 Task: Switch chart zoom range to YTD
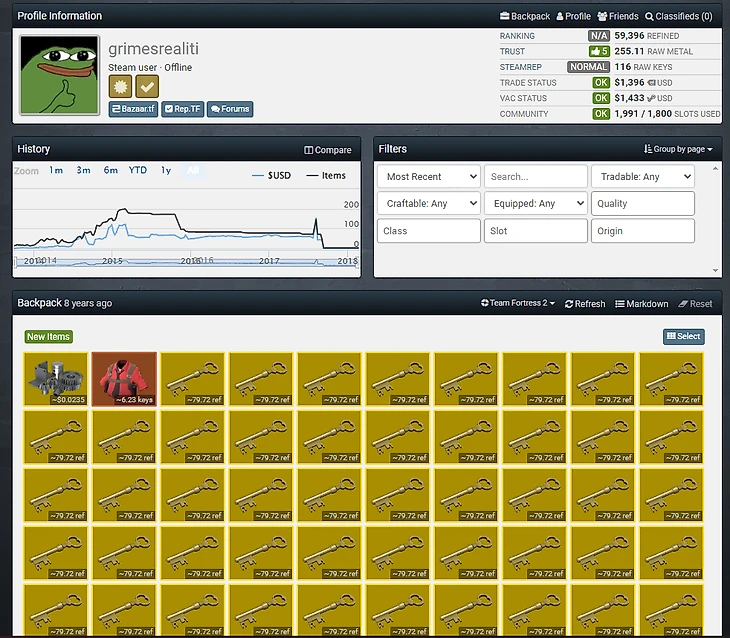coord(138,171)
